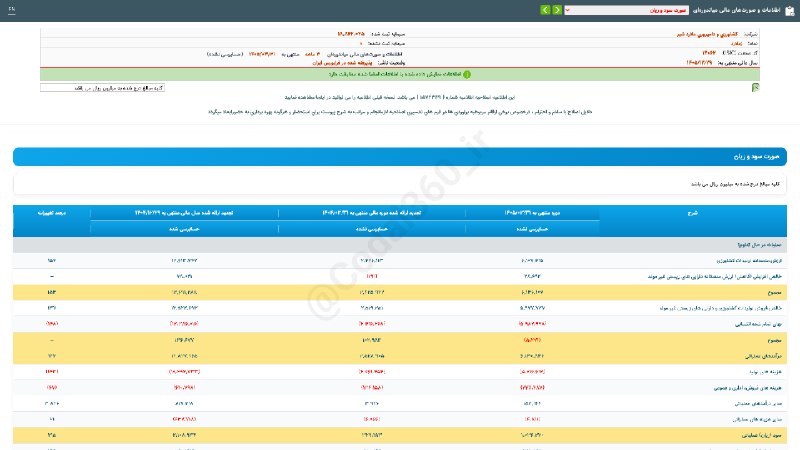Click the green notice bar about disclosed information
This screenshot has height=450, width=800.
(x=399, y=74)
